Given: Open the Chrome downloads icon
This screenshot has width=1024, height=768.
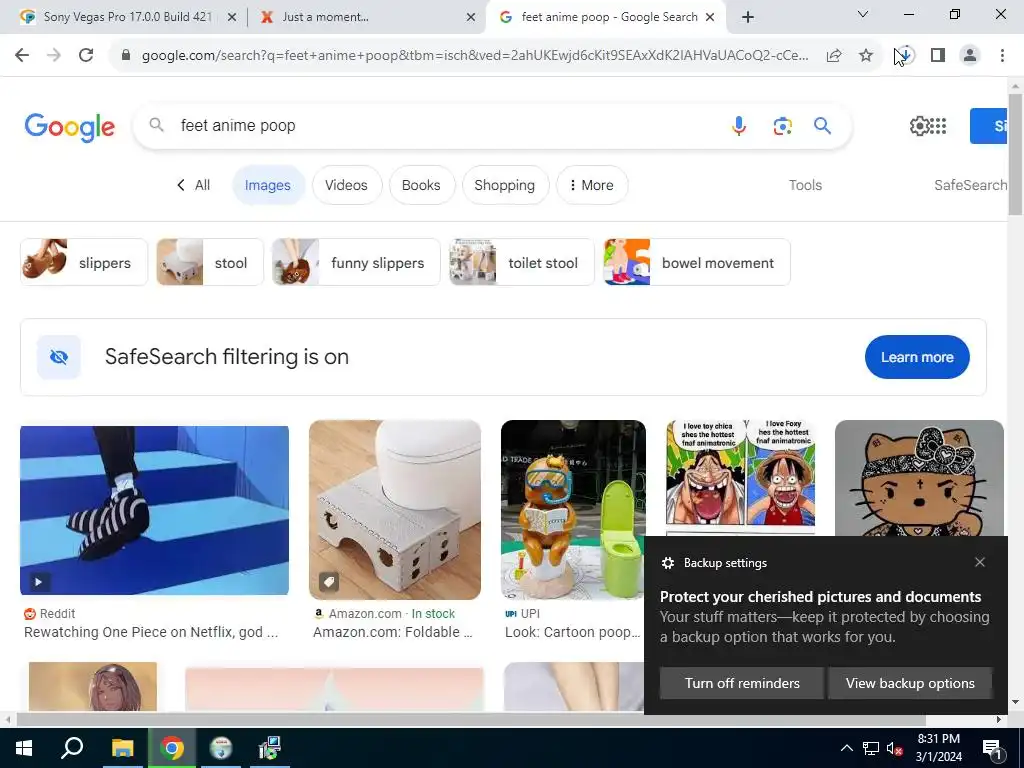Looking at the screenshot, I should click(x=905, y=56).
